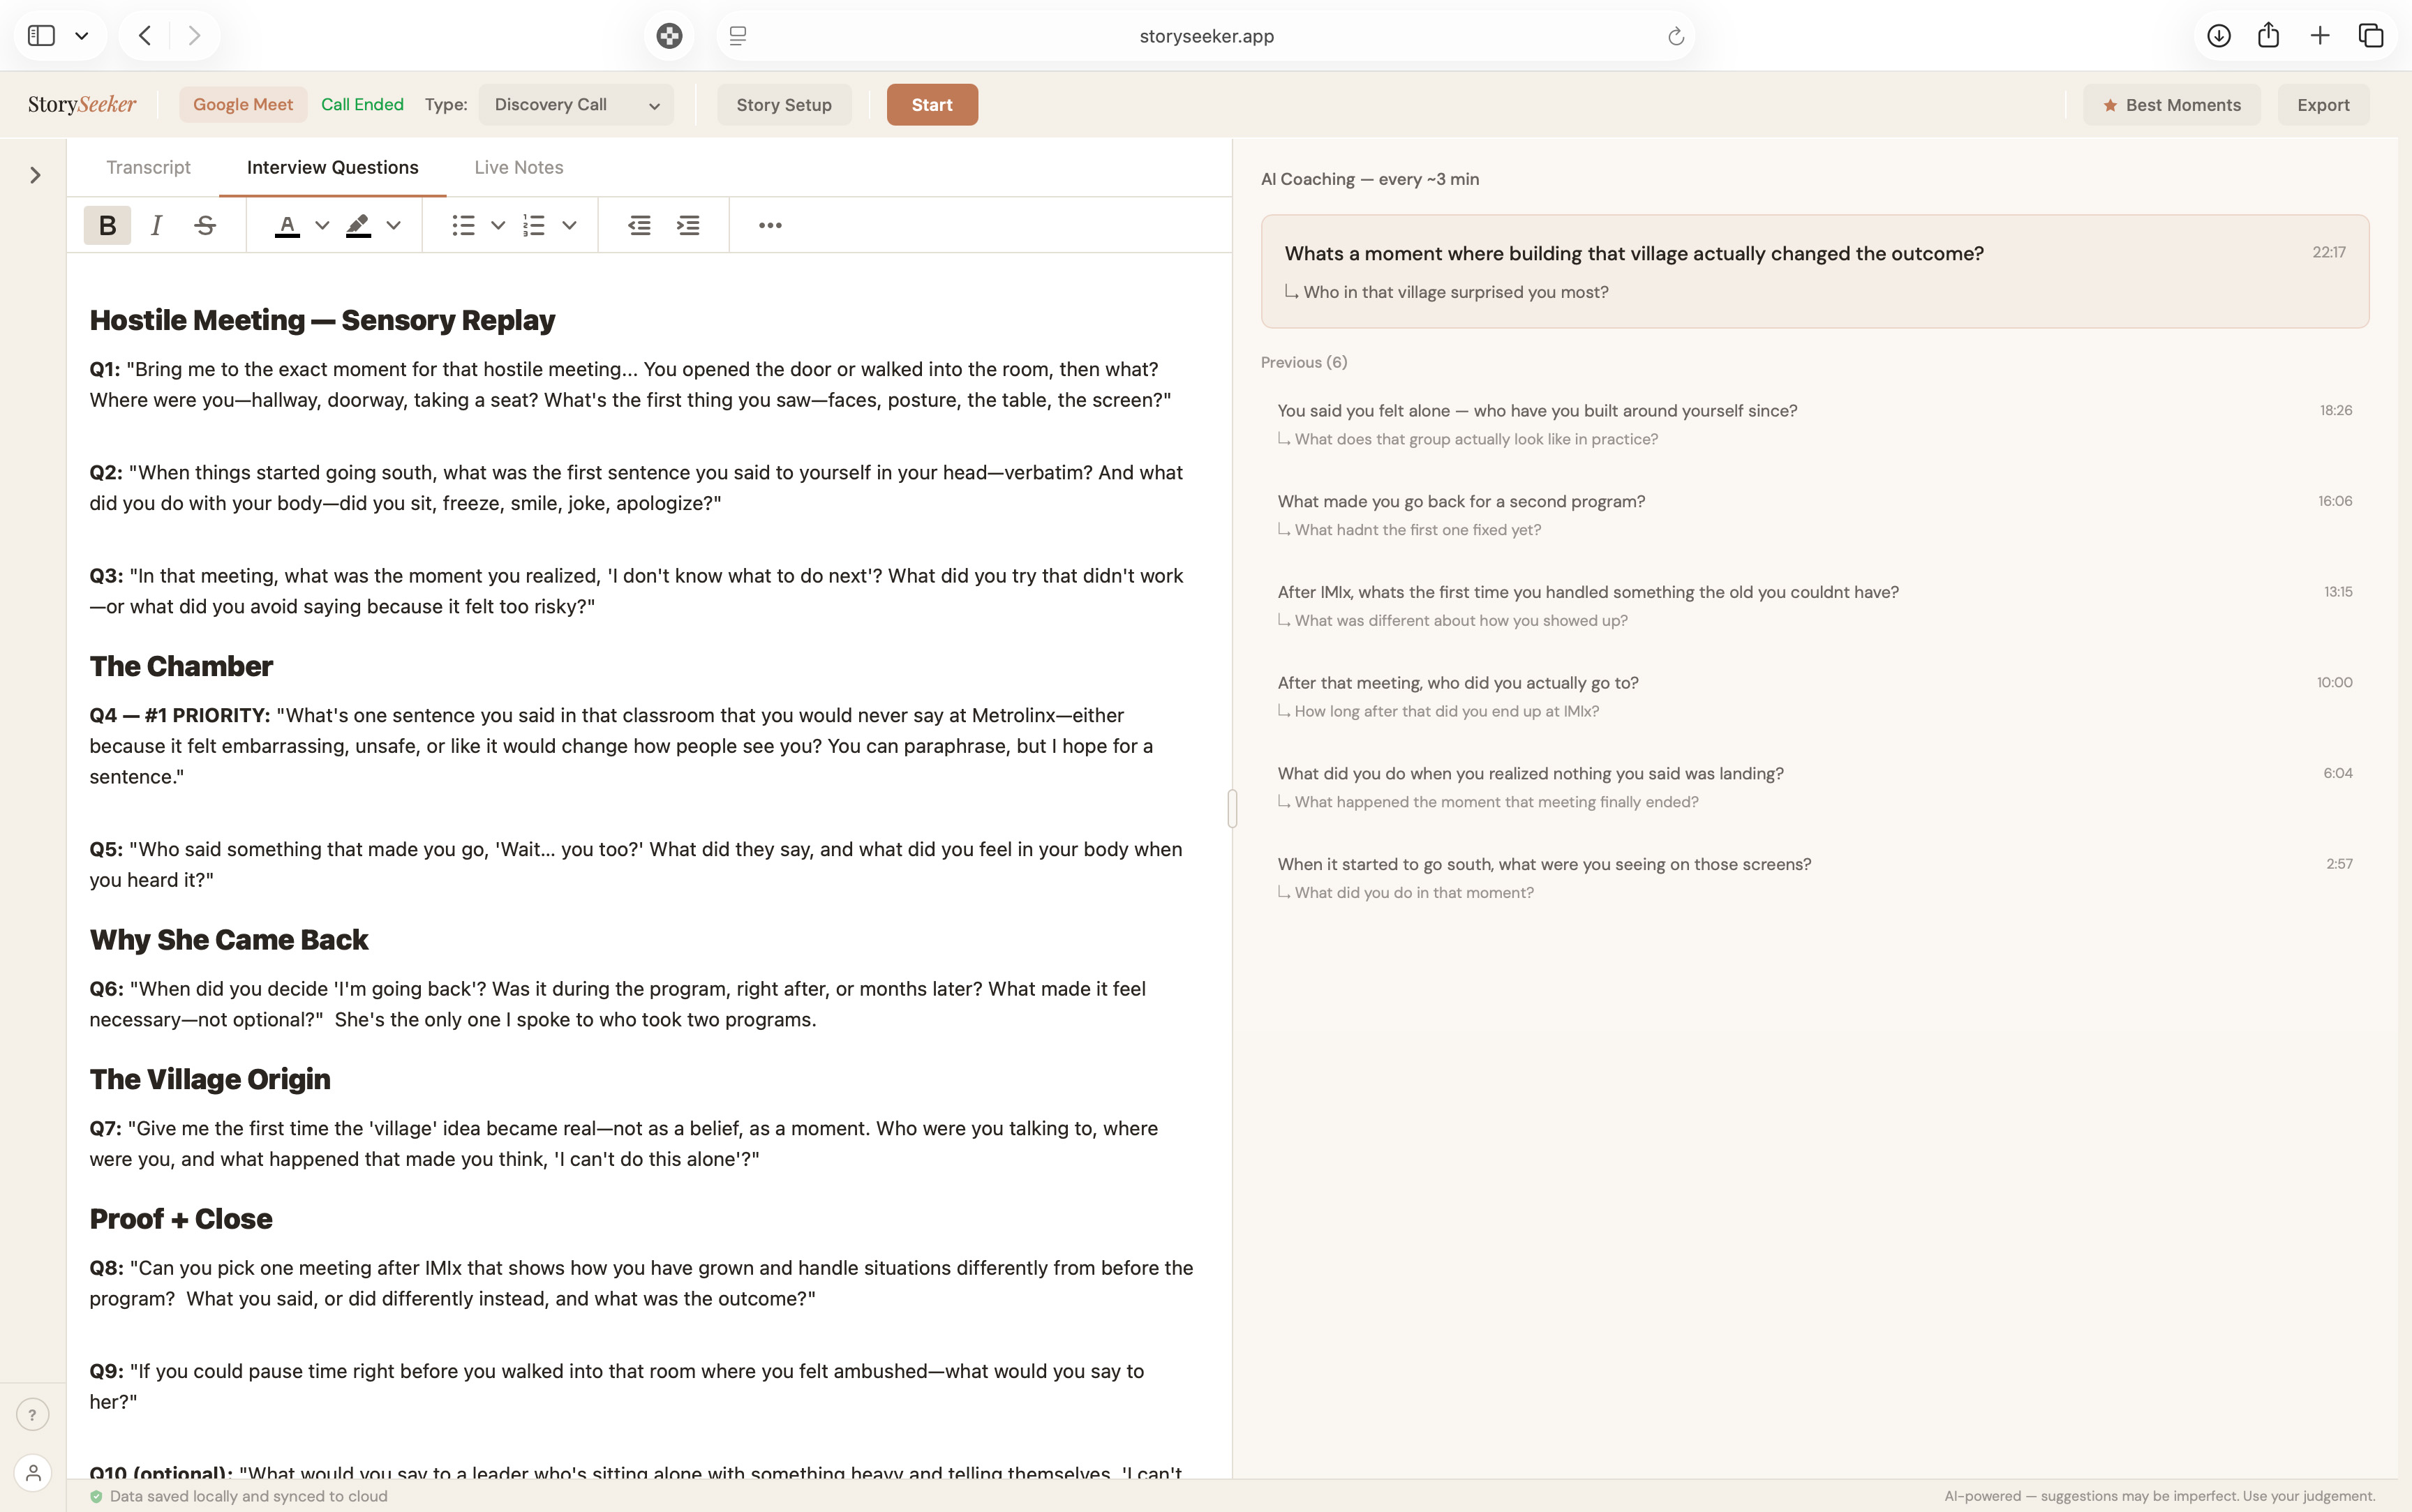This screenshot has width=2412, height=1512.
Task: Select the user profile icon at bottom left
Action: tap(33, 1472)
